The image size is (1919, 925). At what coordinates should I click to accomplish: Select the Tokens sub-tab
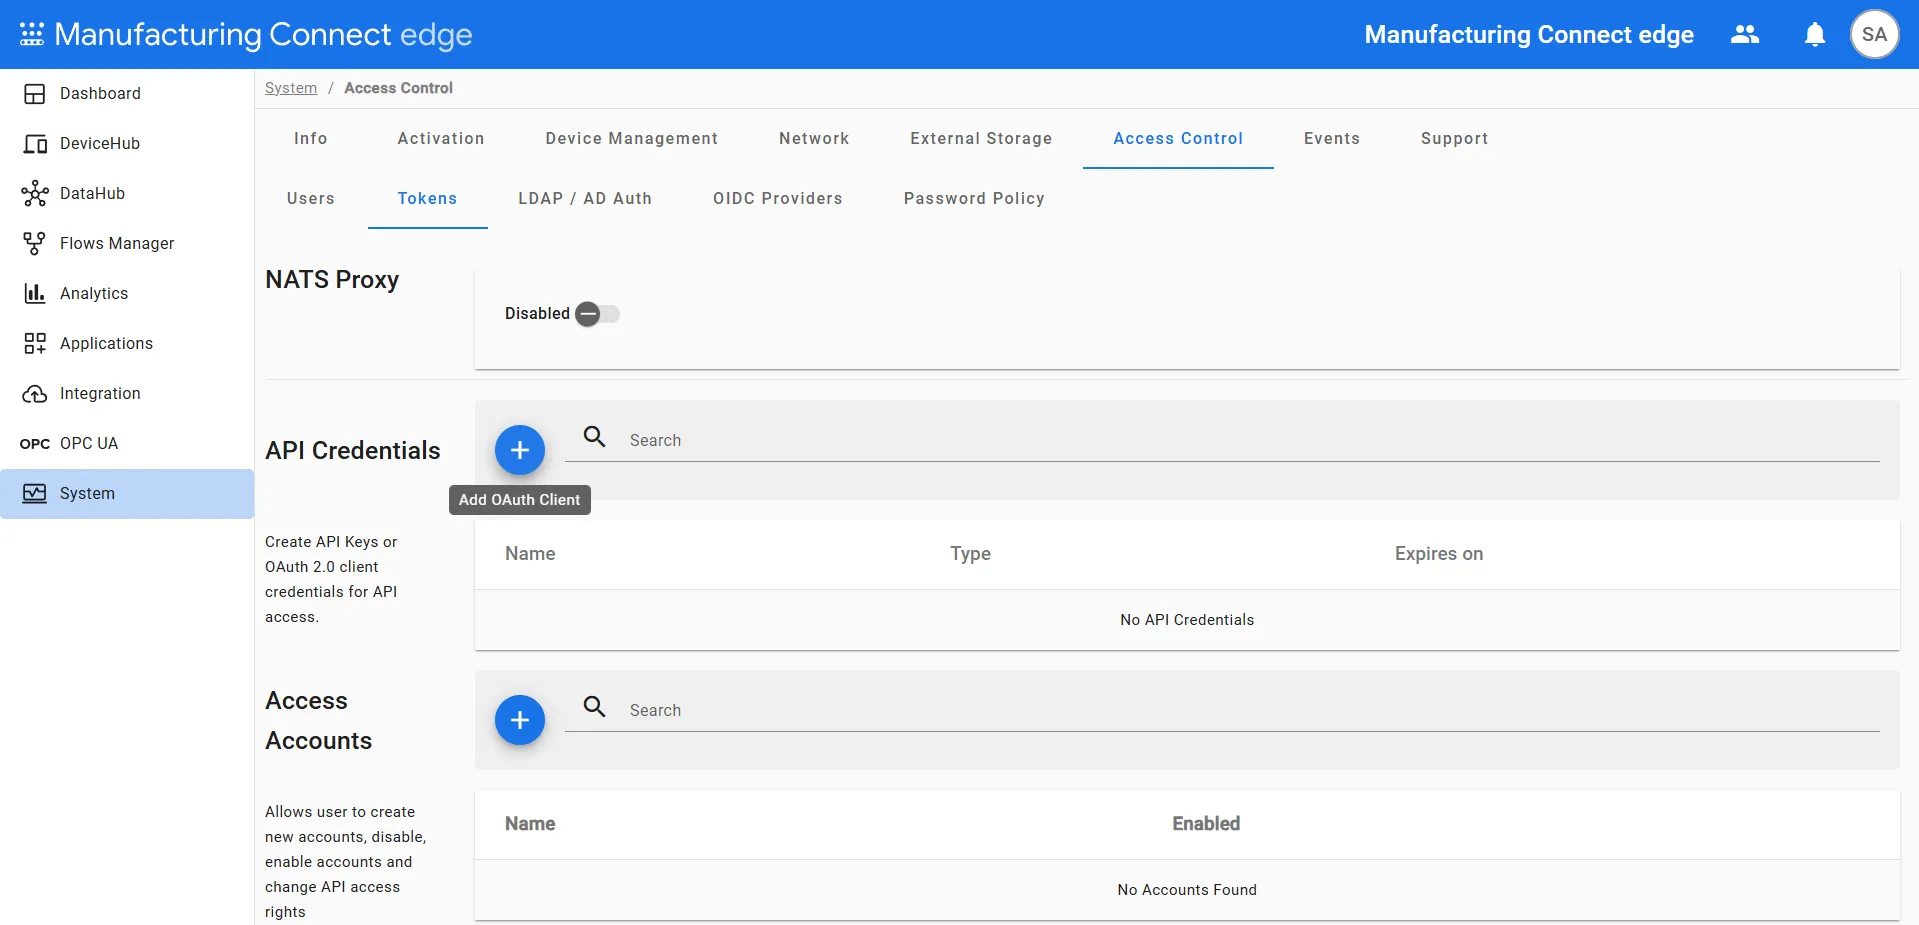427,199
